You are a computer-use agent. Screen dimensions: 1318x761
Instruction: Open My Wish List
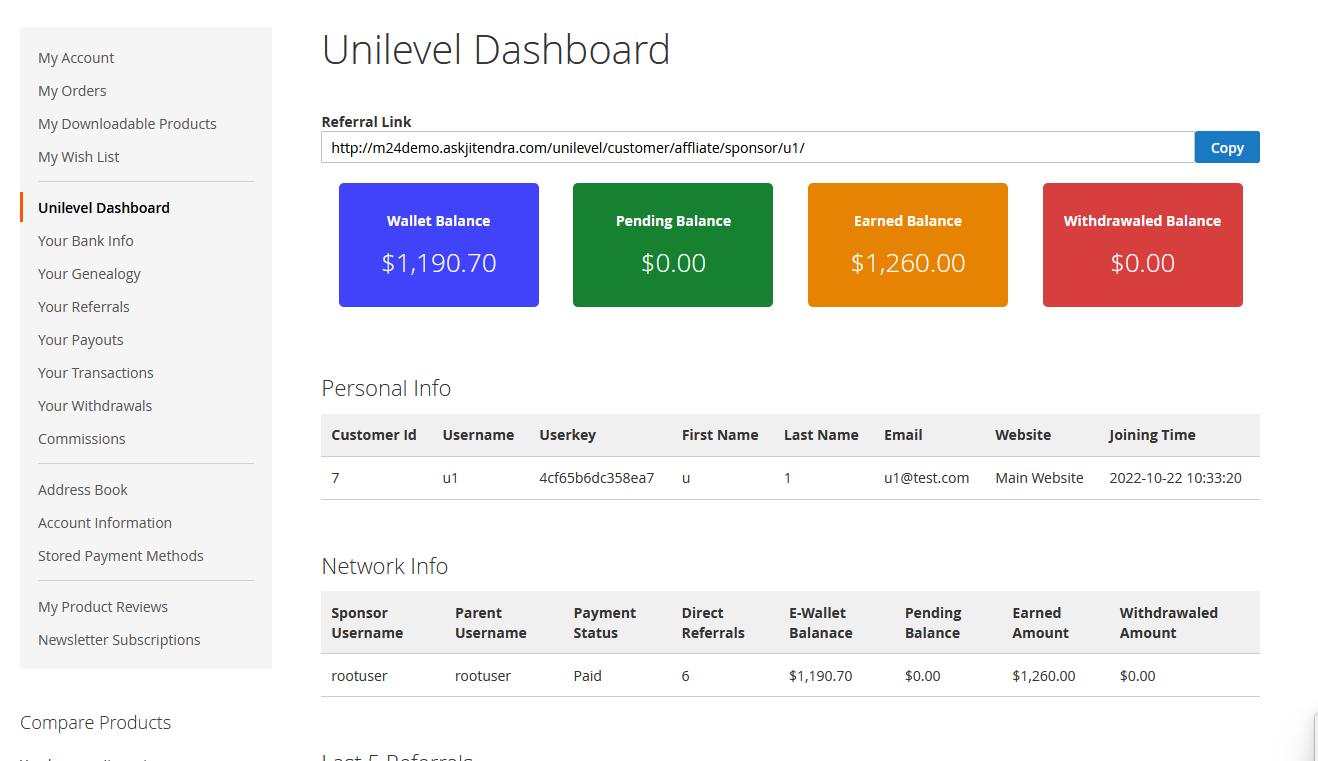pyautogui.click(x=79, y=157)
